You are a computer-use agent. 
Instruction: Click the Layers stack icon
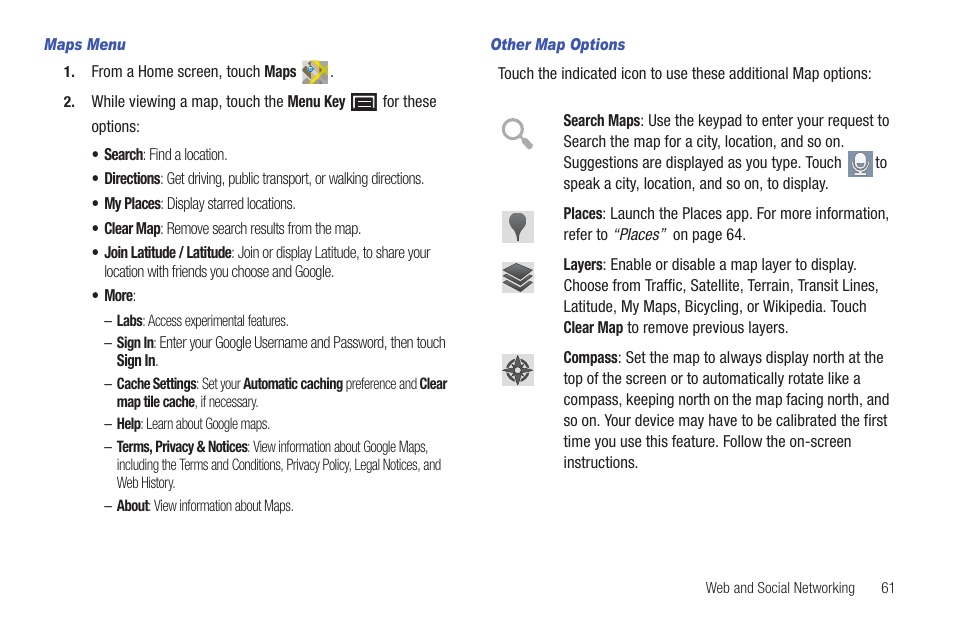click(518, 278)
